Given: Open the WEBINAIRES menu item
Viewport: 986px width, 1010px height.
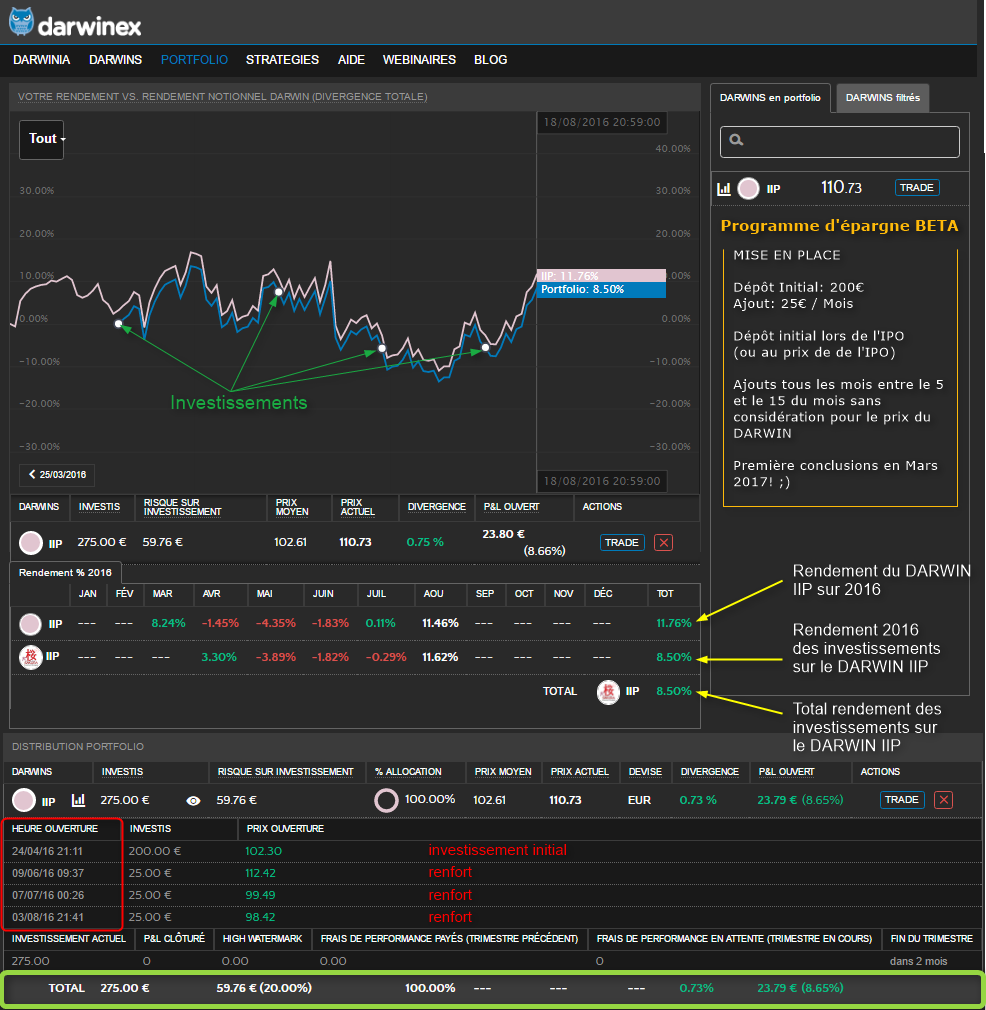Looking at the screenshot, I should pyautogui.click(x=419, y=60).
